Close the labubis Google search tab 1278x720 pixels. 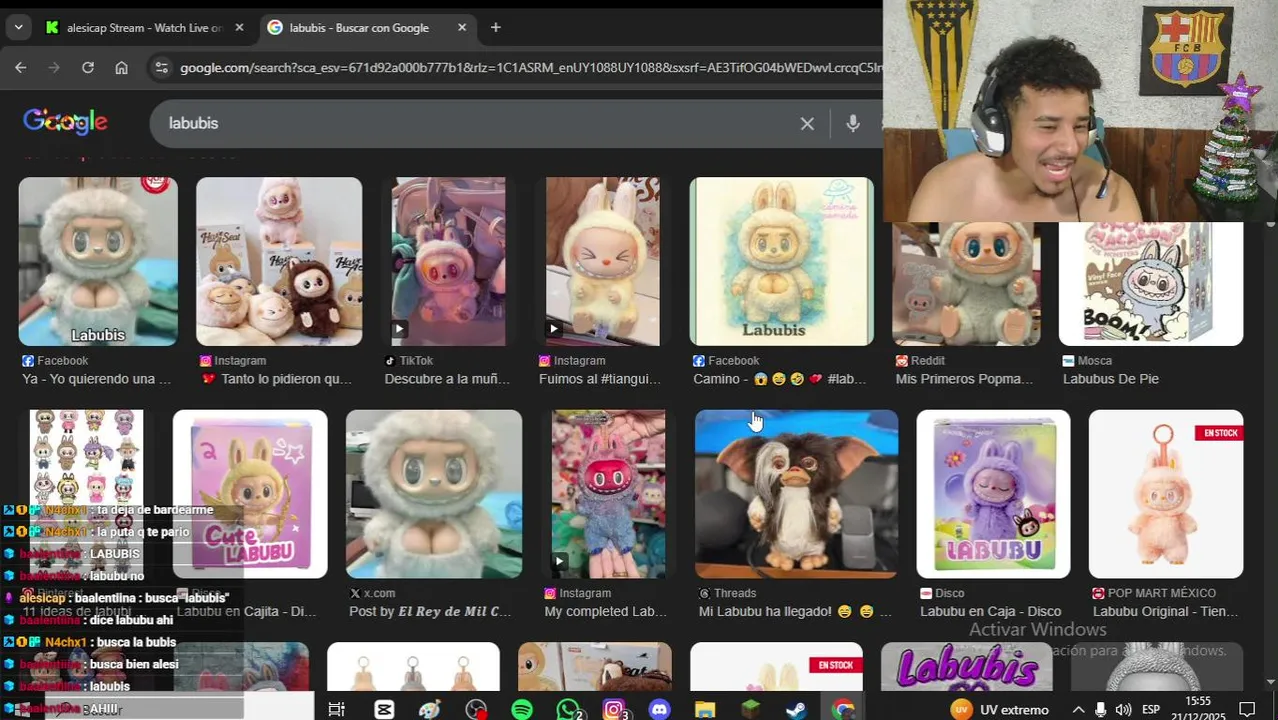[462, 27]
